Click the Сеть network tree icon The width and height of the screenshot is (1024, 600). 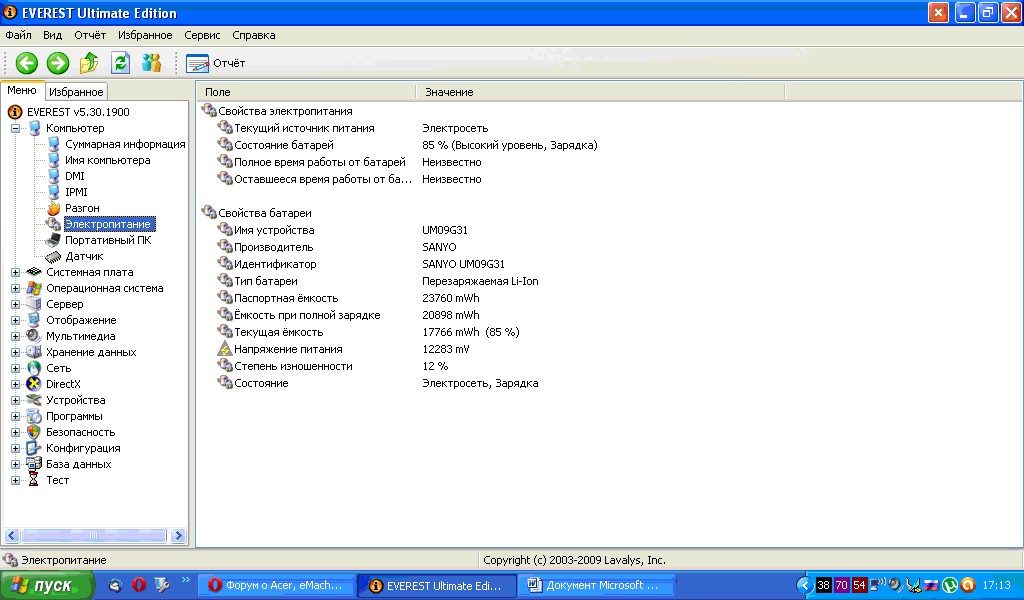34,368
